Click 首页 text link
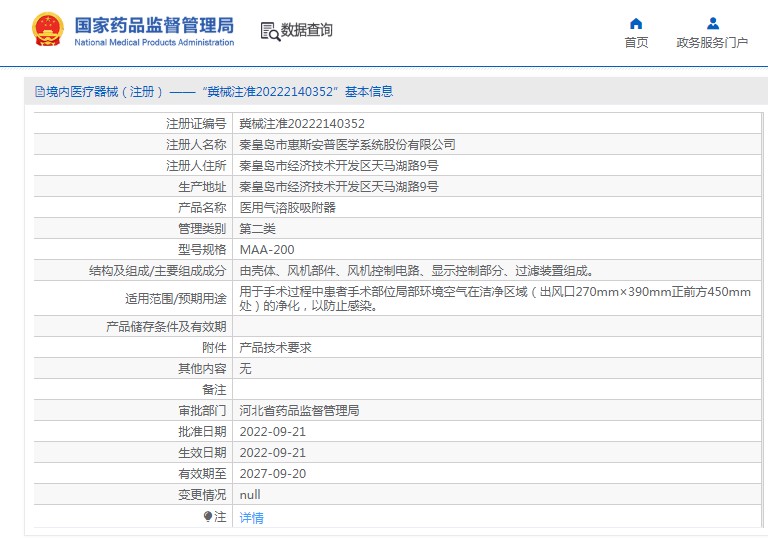 tap(636, 43)
